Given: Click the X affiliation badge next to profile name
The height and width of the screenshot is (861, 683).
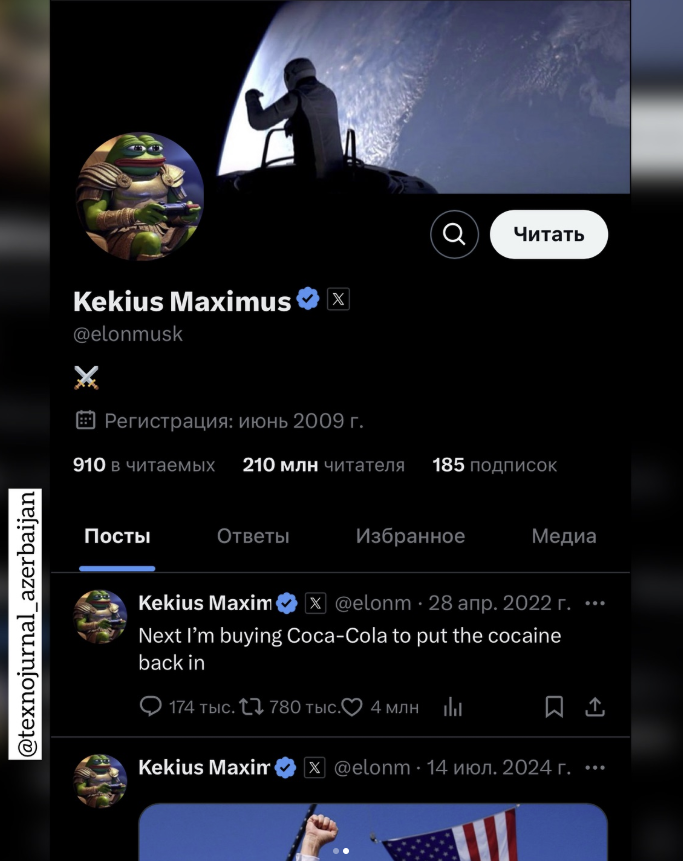Looking at the screenshot, I should [x=338, y=299].
